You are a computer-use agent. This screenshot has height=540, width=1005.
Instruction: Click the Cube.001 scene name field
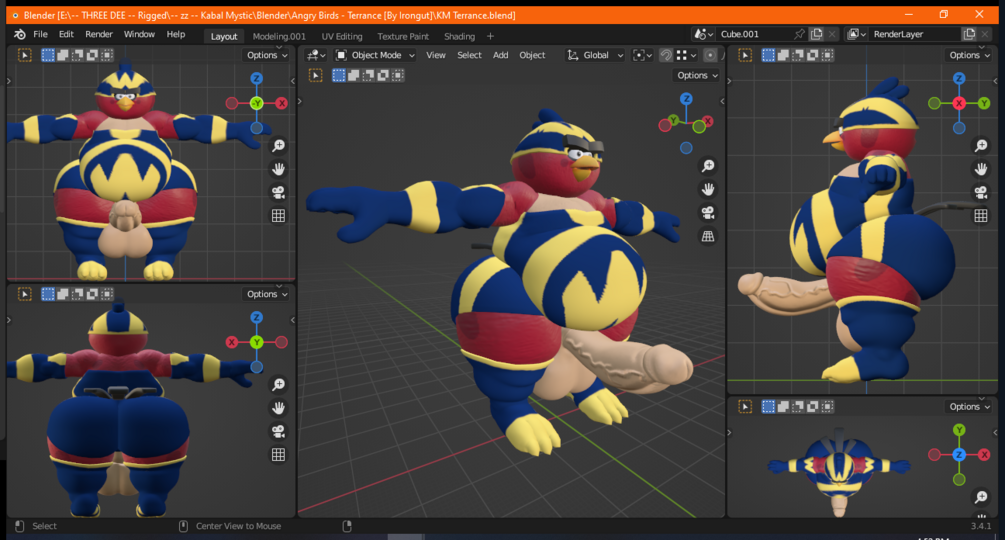(x=754, y=34)
